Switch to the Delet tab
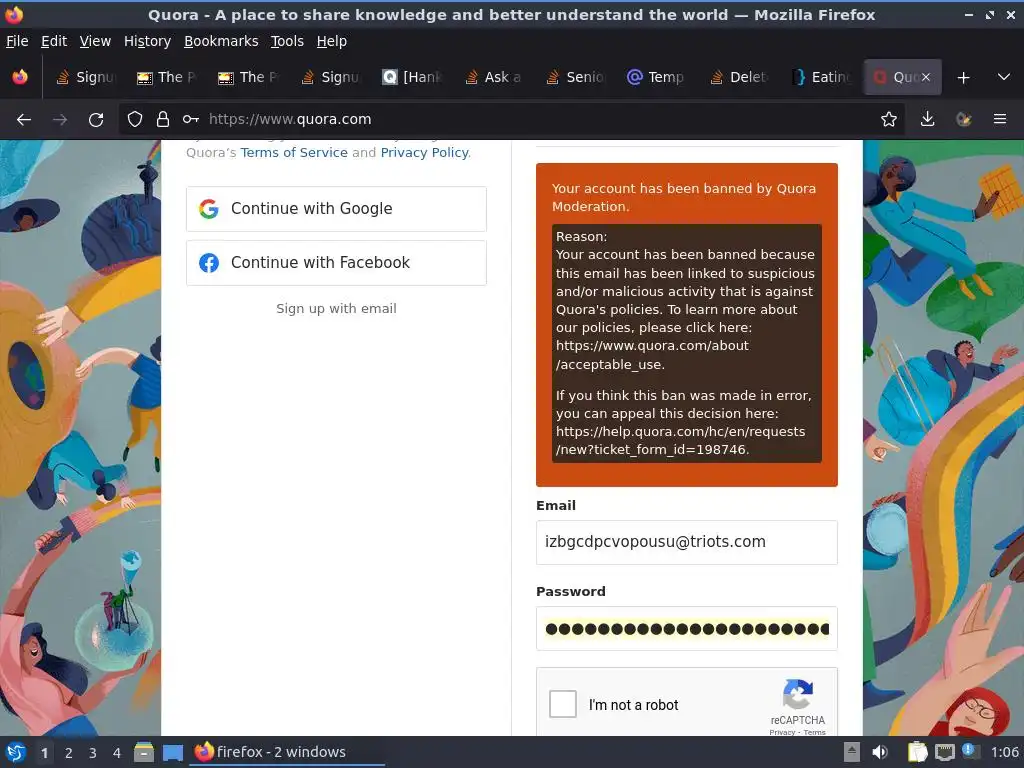 [x=739, y=77]
